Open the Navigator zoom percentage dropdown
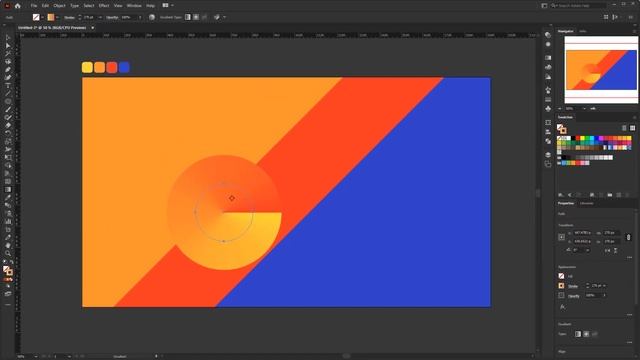640x360 pixels. [x=584, y=109]
